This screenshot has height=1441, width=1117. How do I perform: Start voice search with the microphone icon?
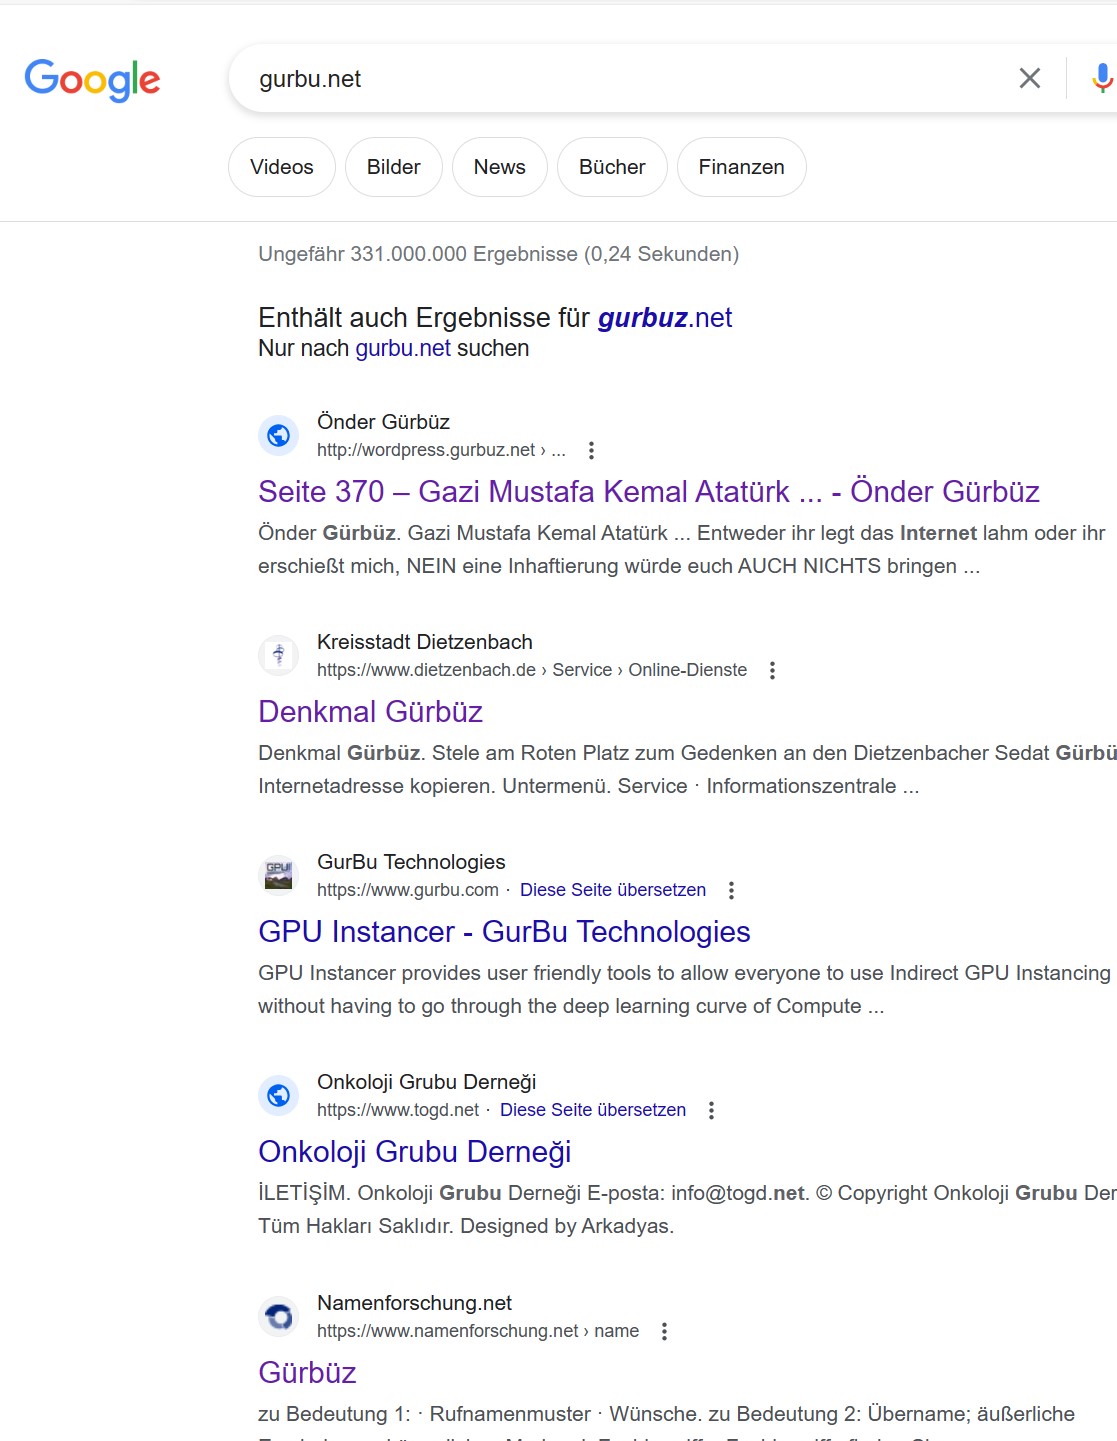(x=1102, y=78)
